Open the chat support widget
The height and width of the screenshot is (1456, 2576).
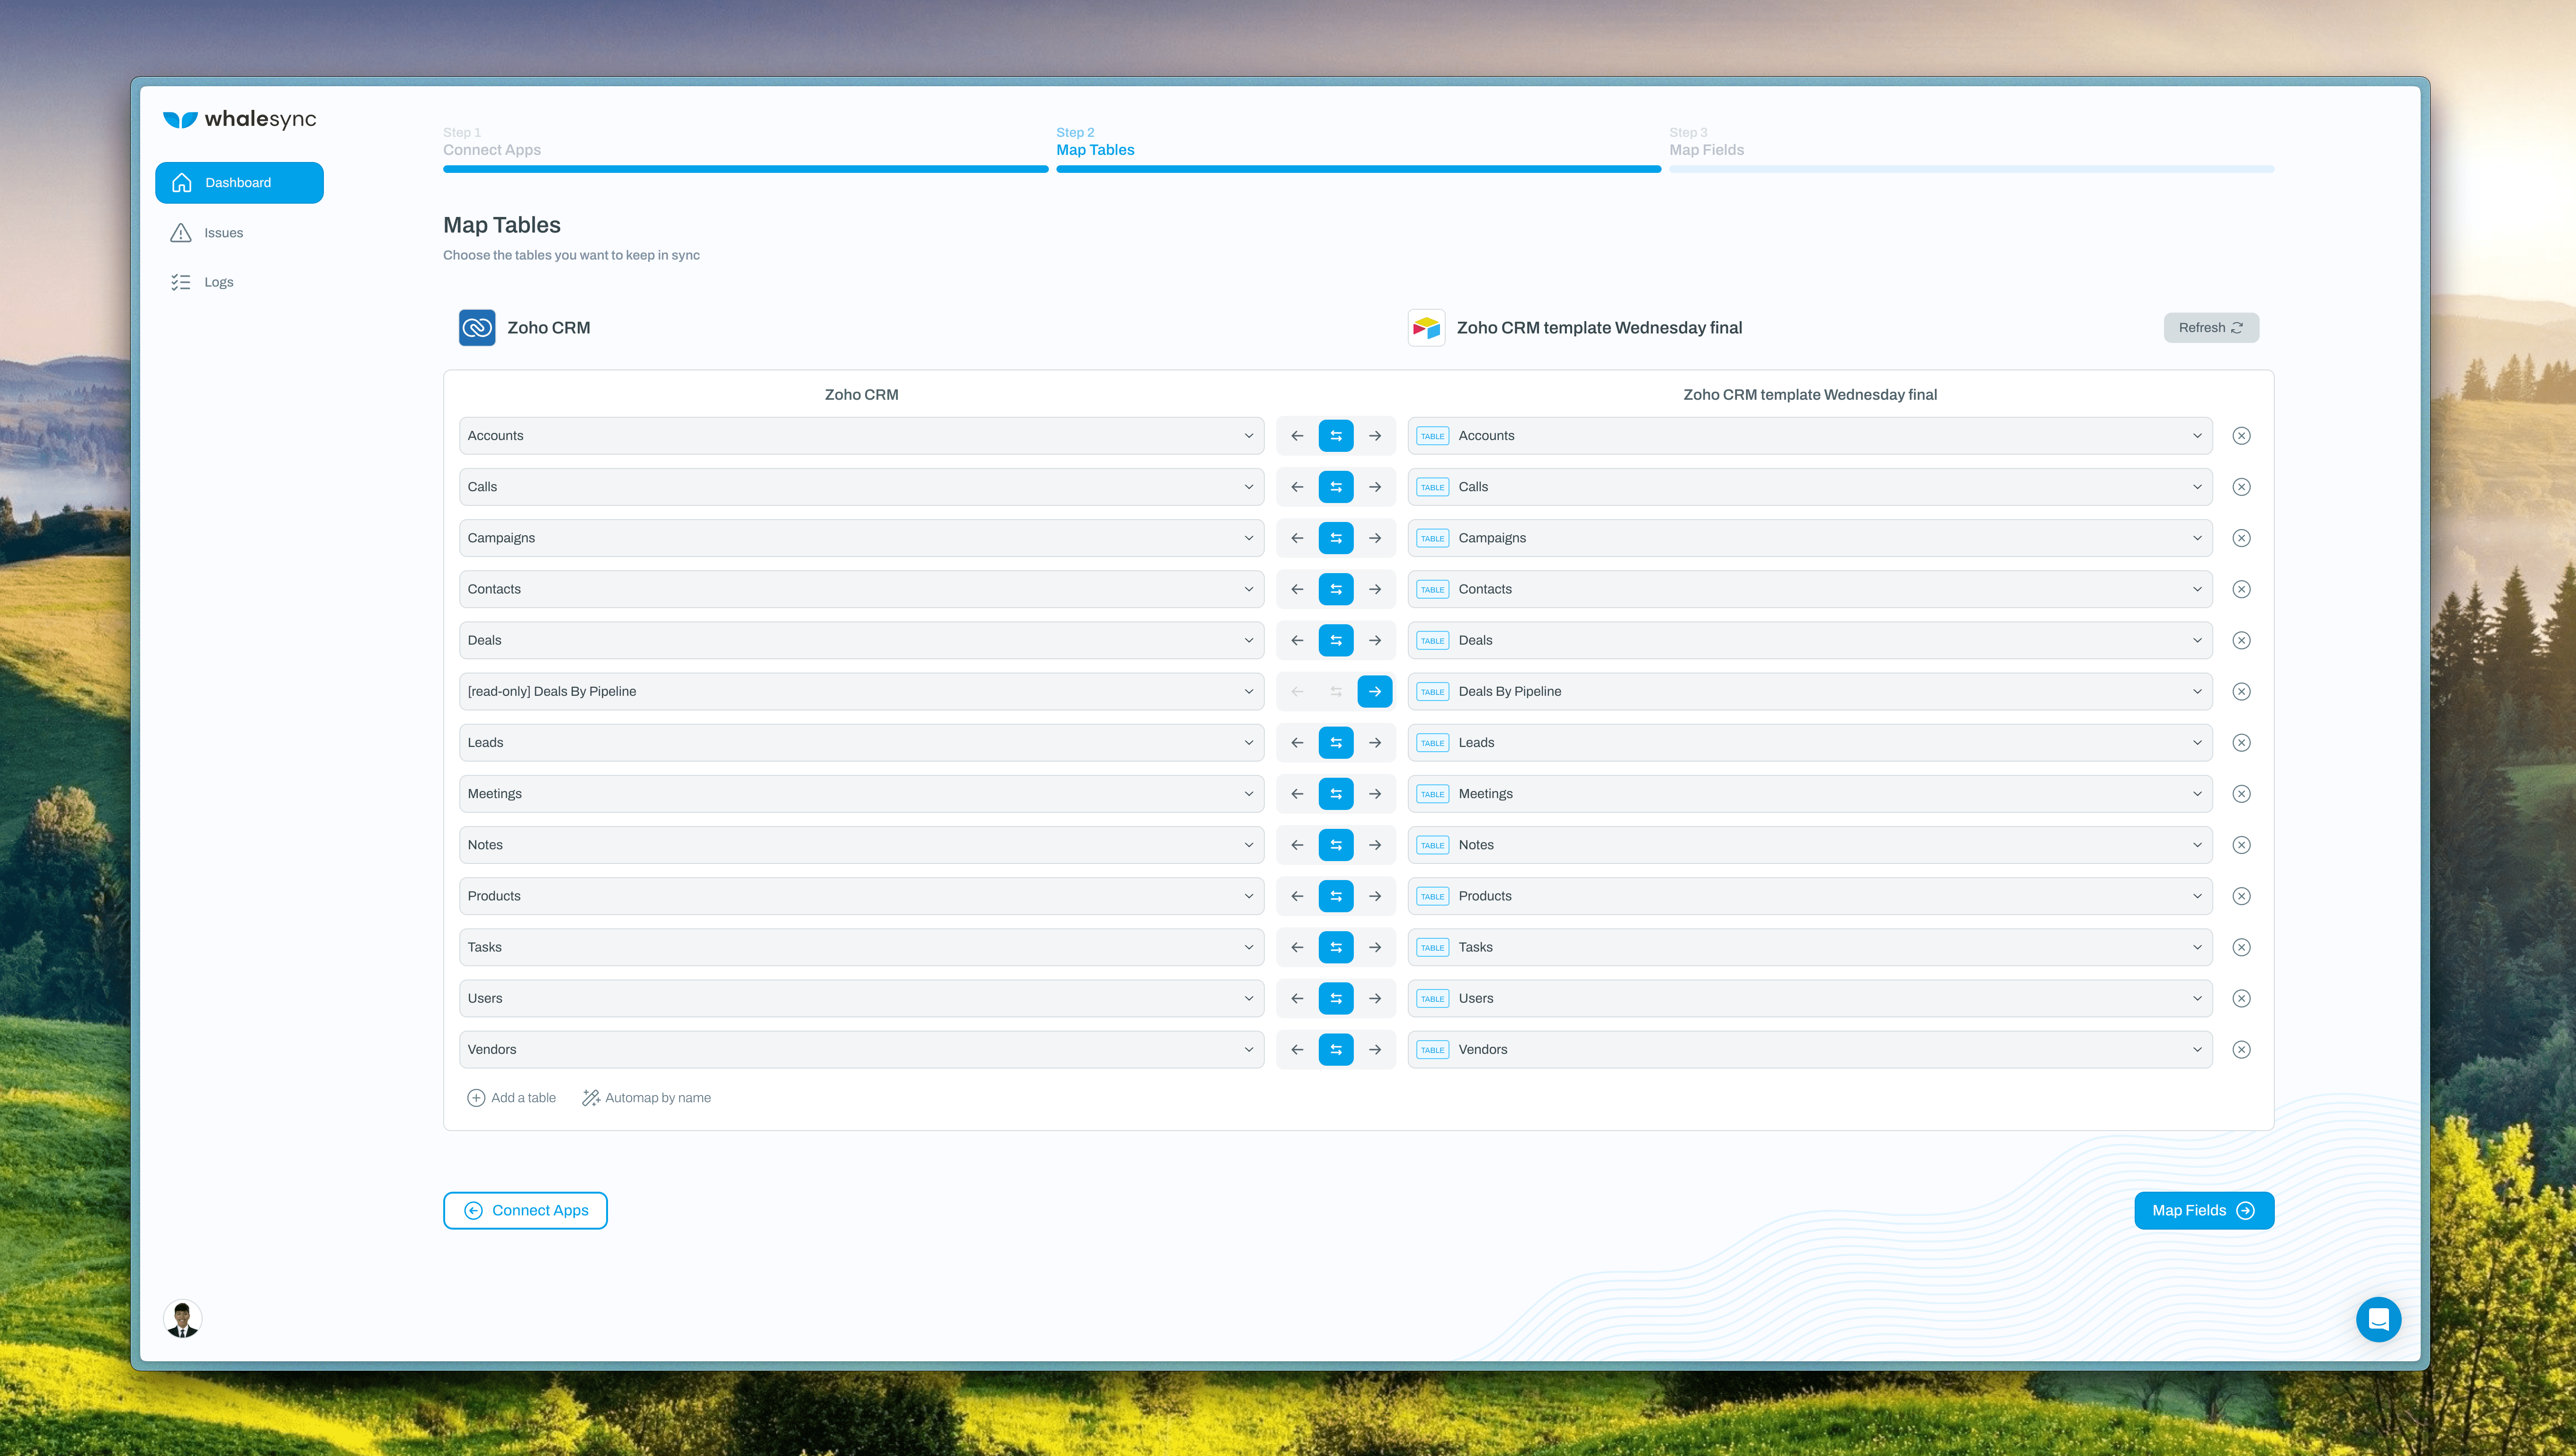[2378, 1319]
